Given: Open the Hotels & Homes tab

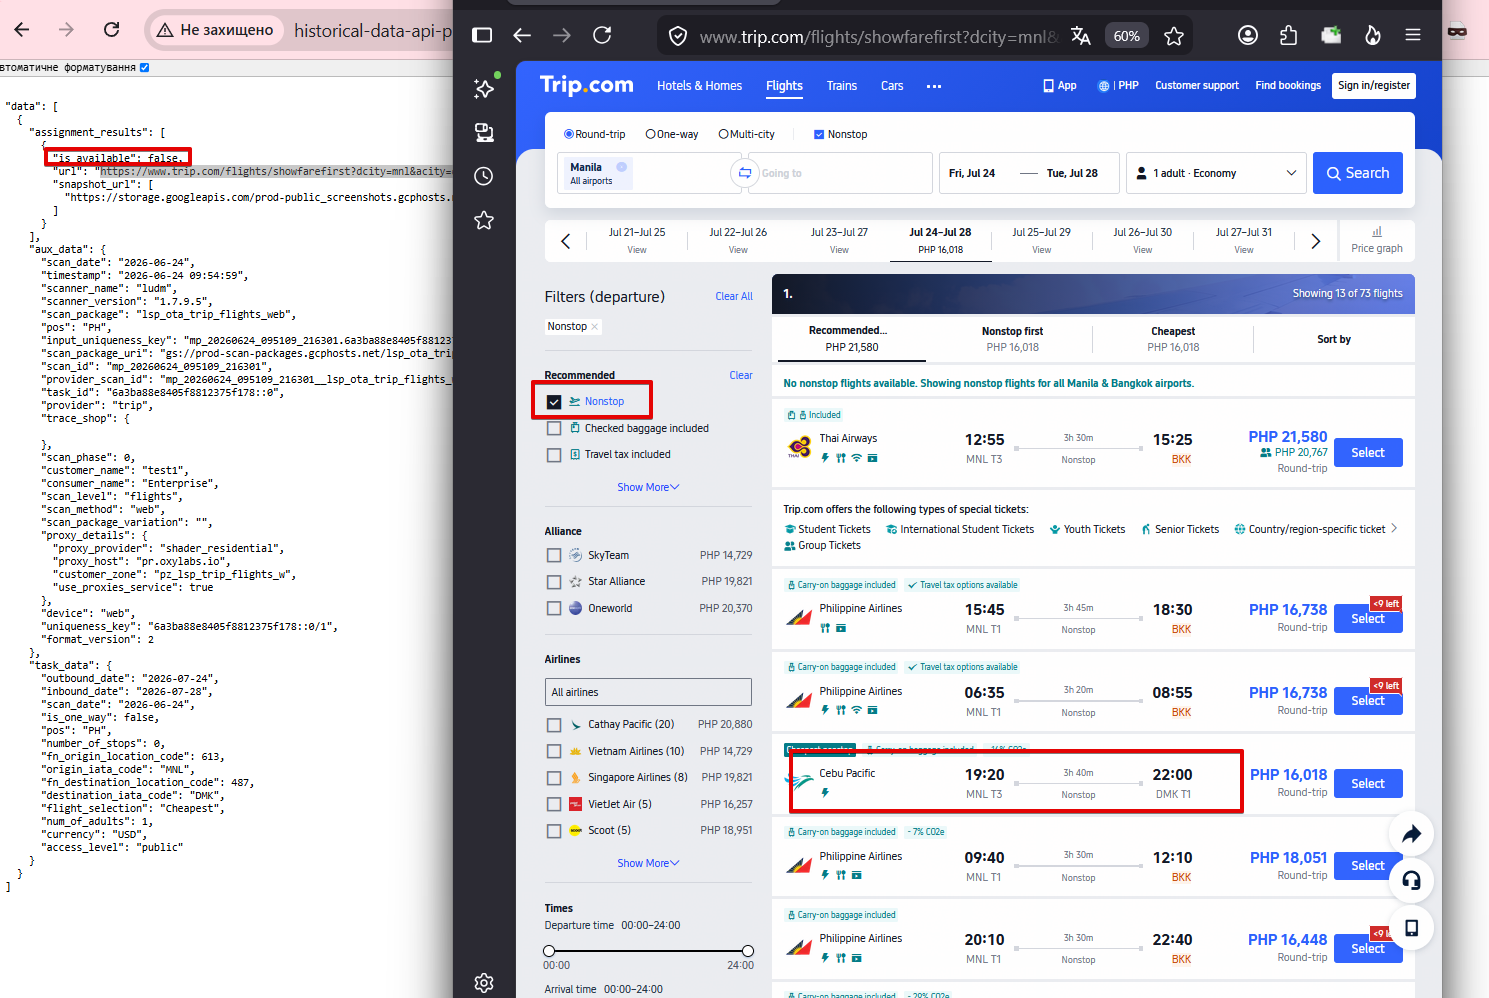Looking at the screenshot, I should [x=699, y=86].
